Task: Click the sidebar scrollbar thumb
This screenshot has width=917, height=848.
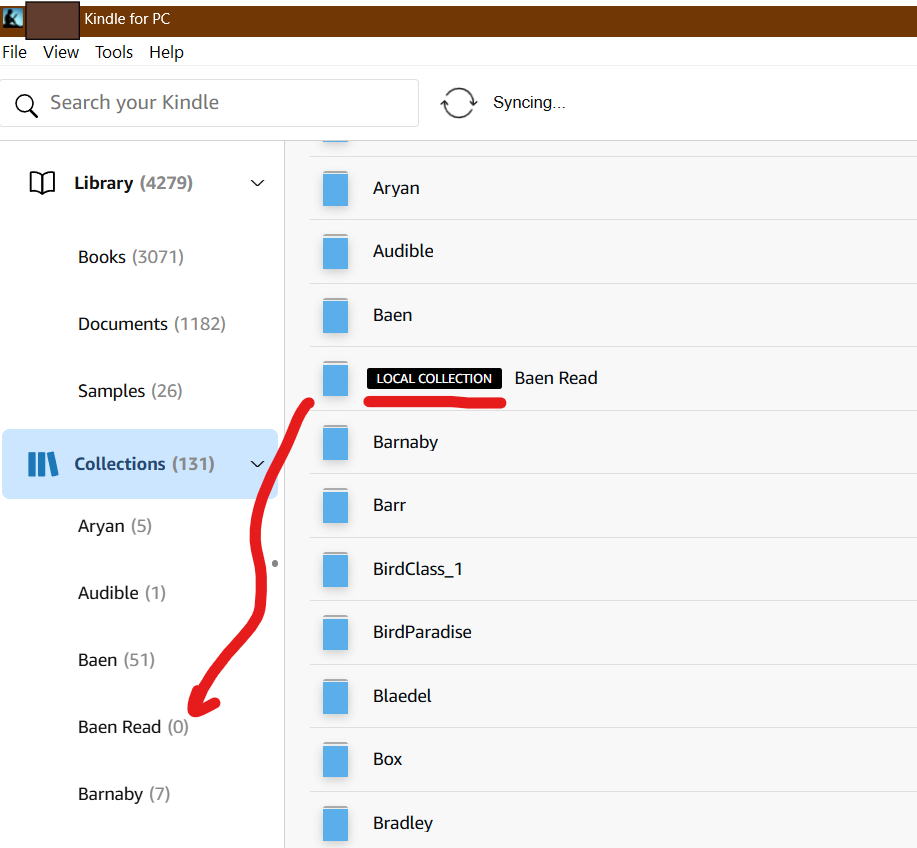Action: tap(275, 564)
